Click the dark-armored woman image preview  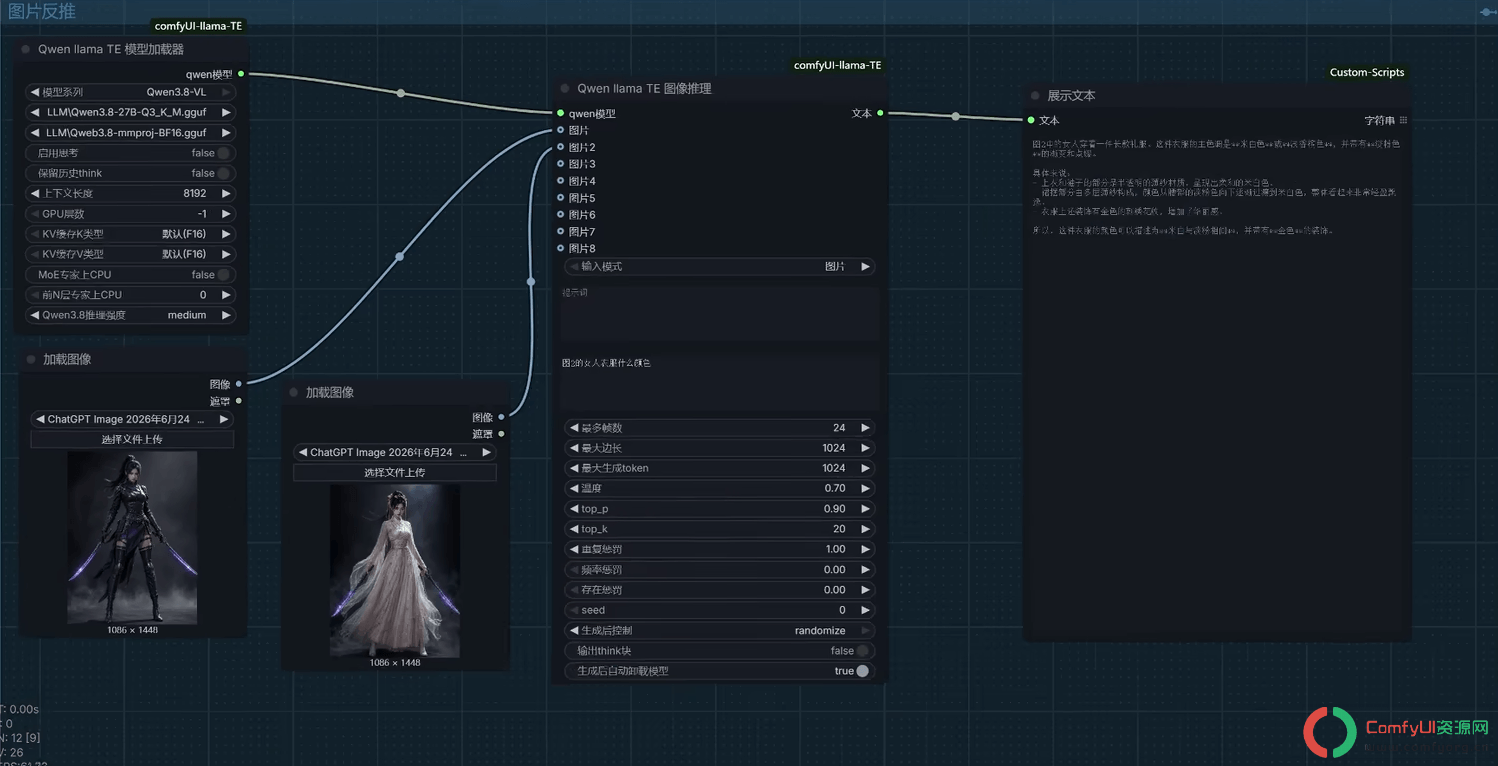[x=132, y=537]
